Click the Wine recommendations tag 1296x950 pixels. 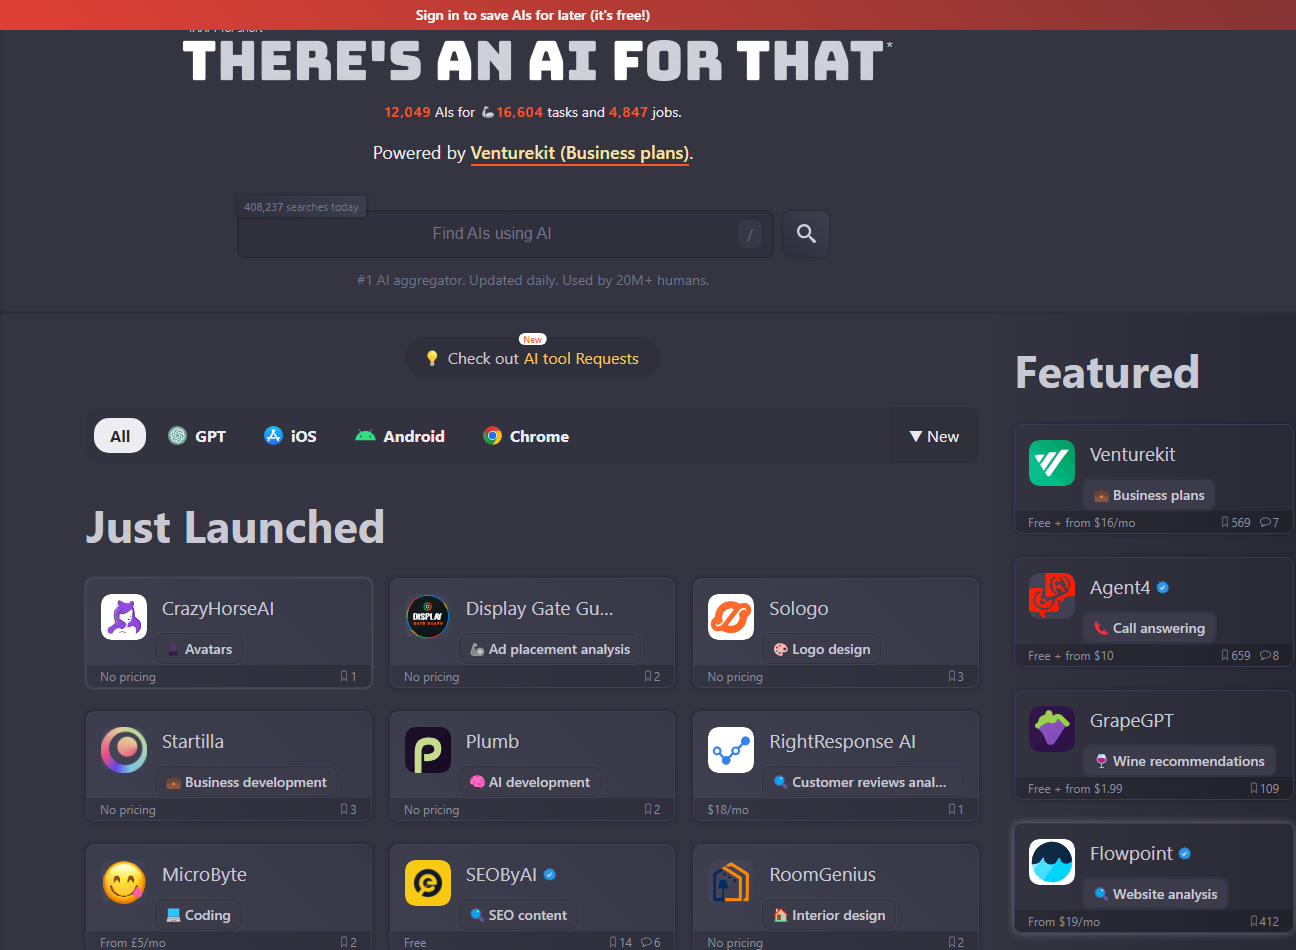coord(1180,761)
